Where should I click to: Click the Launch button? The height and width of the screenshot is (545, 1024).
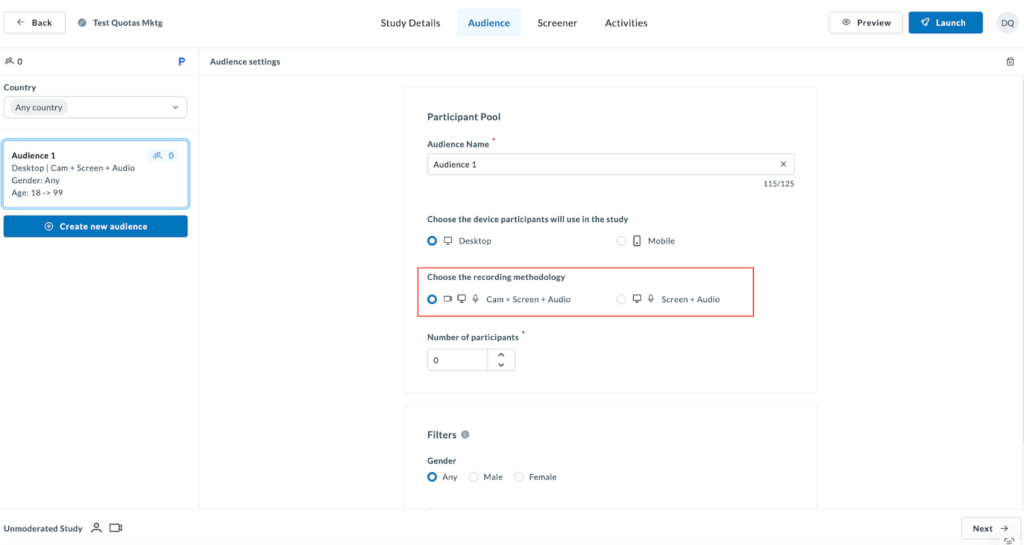[x=945, y=23]
